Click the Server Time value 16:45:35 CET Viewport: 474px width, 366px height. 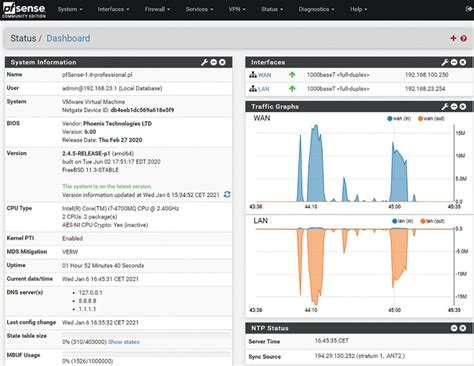coord(331,341)
